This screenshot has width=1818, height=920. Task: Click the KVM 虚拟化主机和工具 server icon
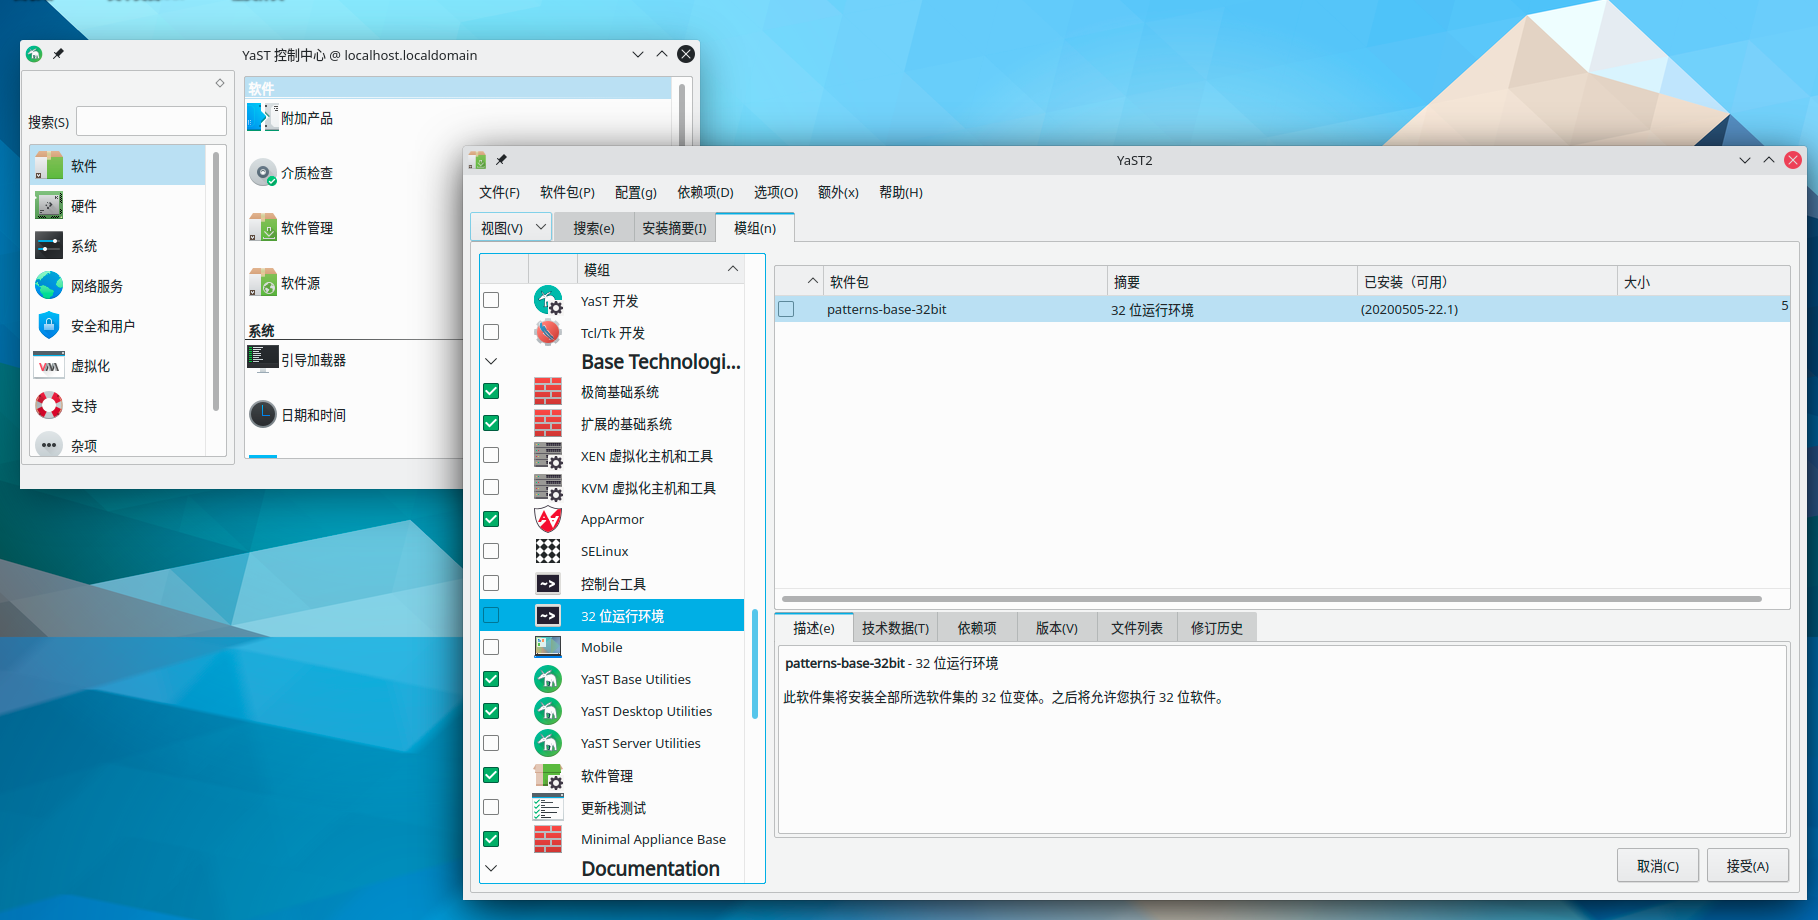click(x=548, y=487)
